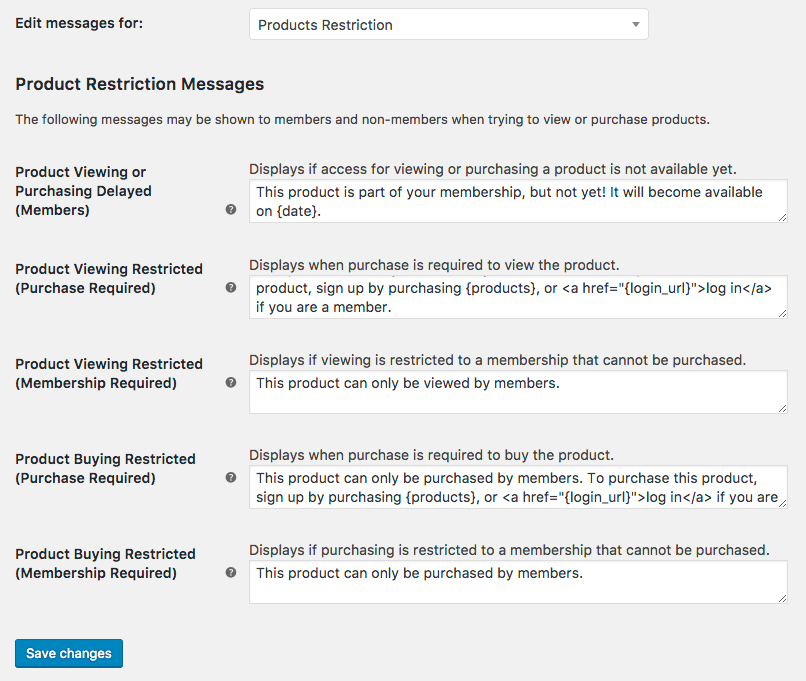Click resize handle of Purchasing Delayed textarea
The height and width of the screenshot is (681, 806).
tap(782, 217)
